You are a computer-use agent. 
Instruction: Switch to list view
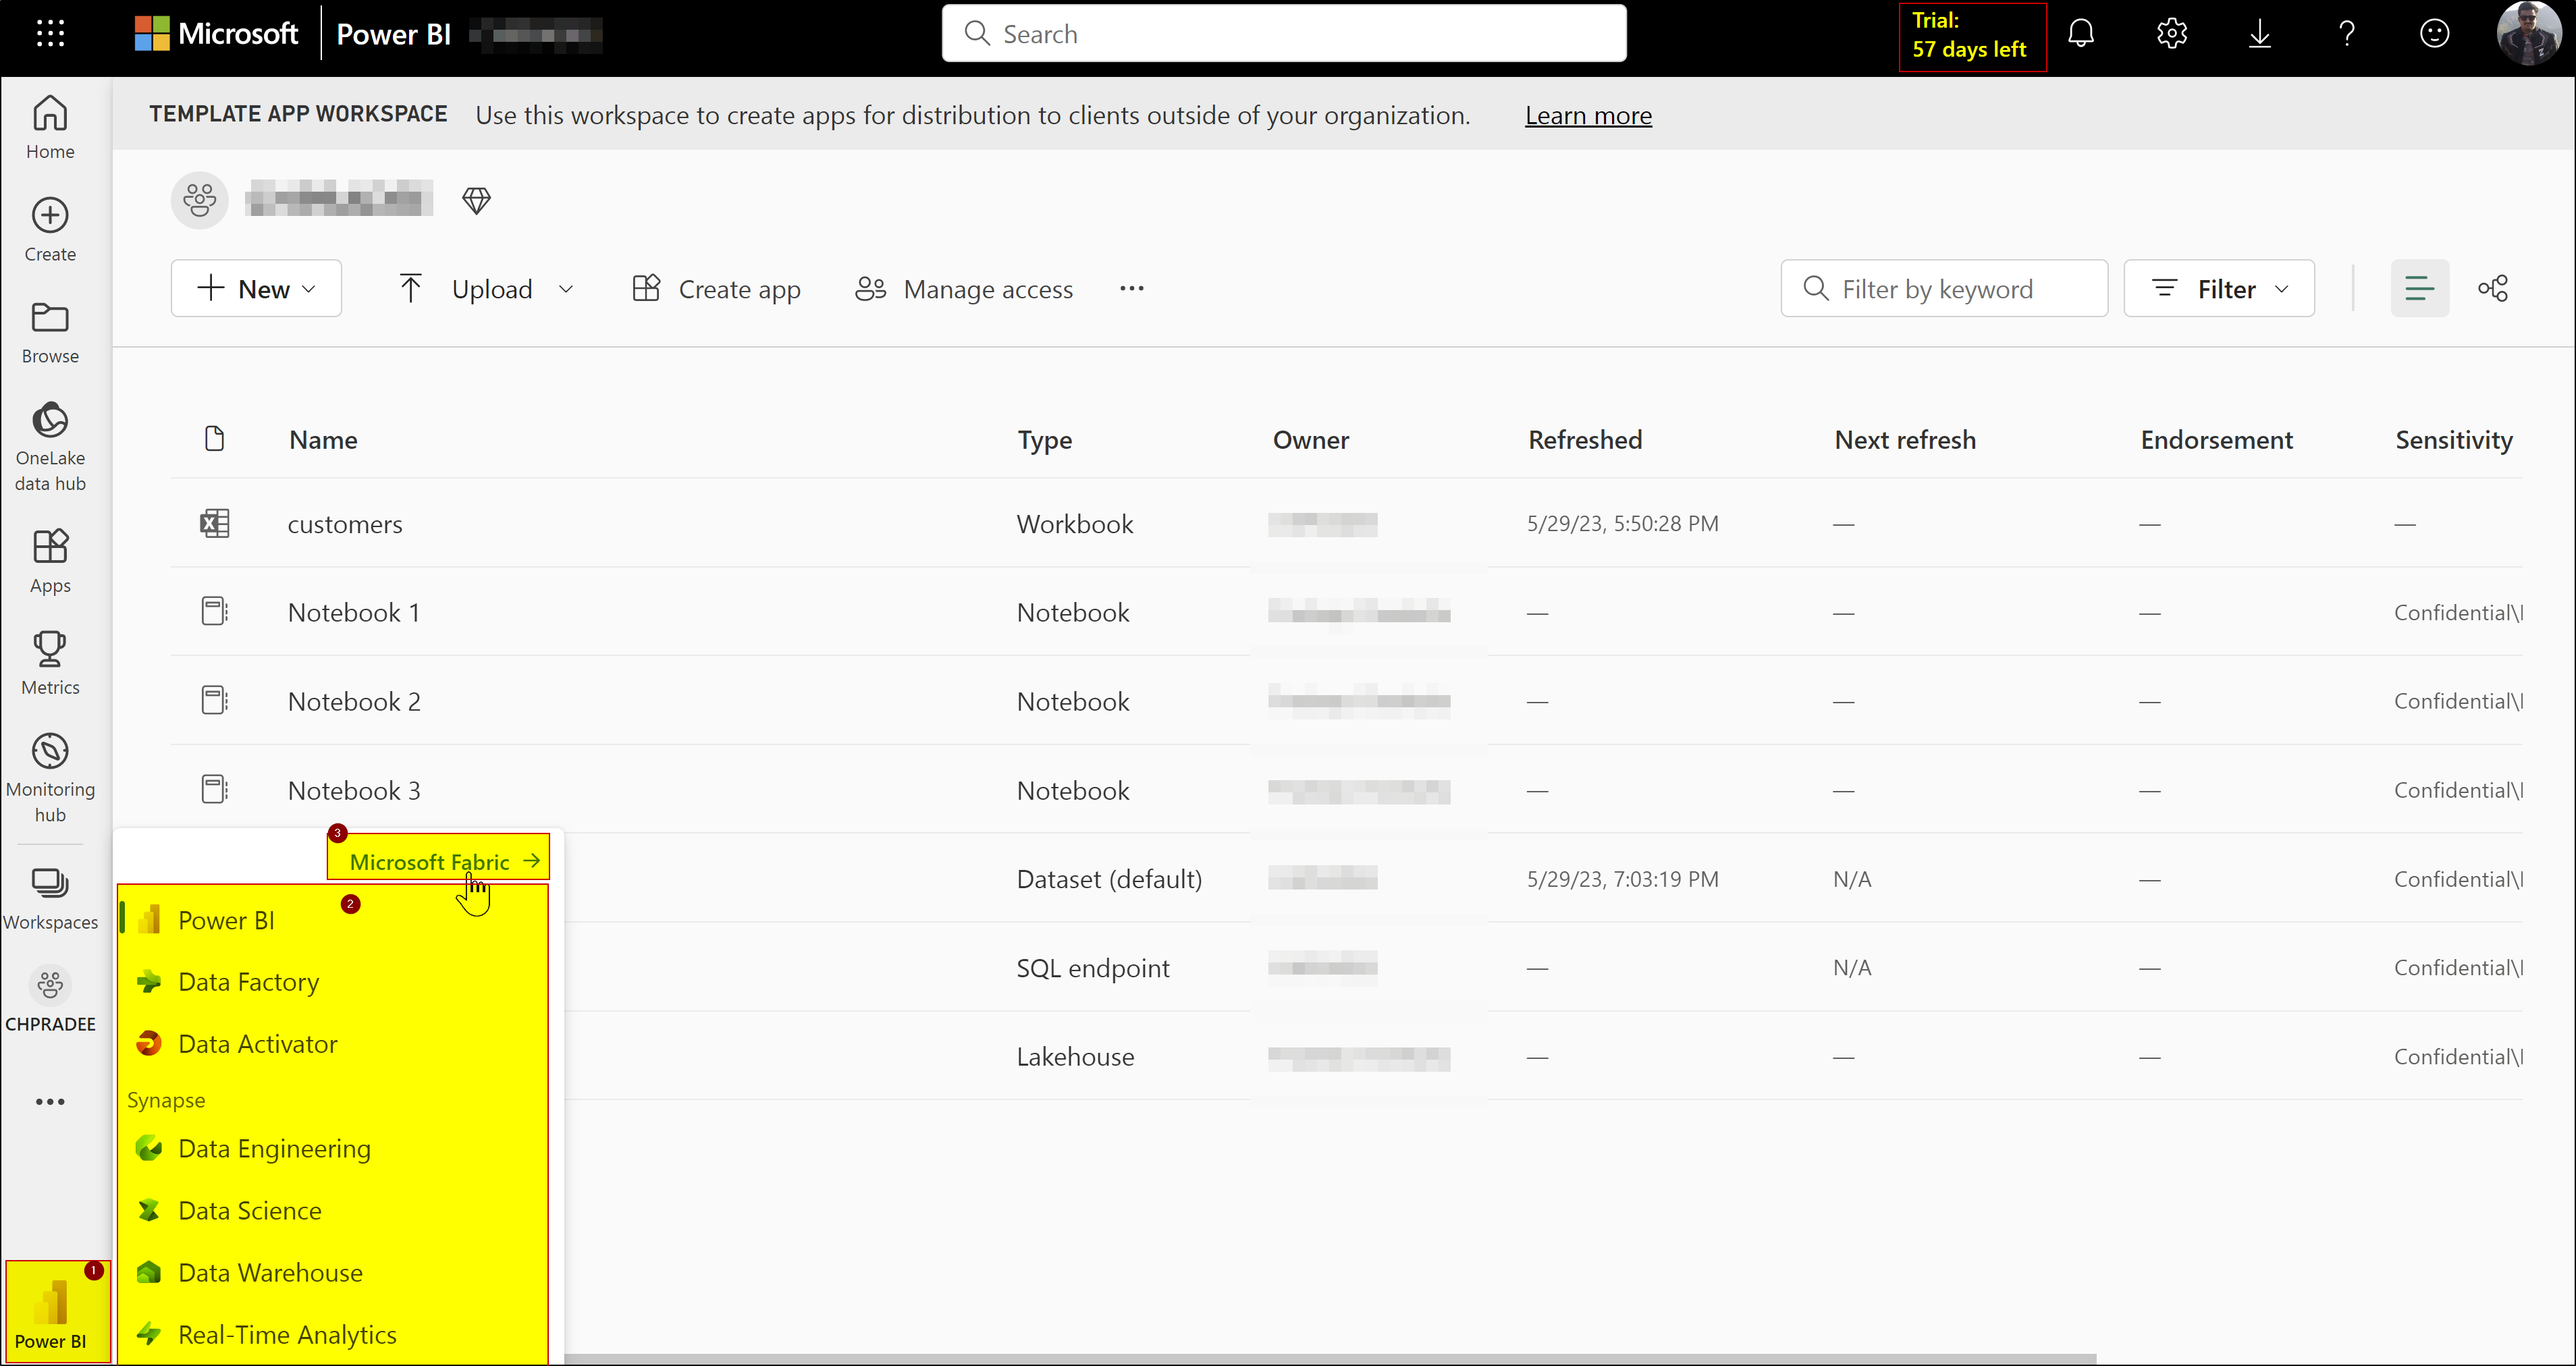tap(2419, 288)
